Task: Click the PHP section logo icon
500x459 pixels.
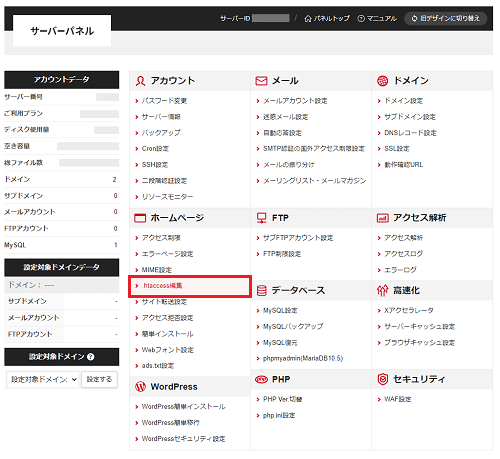Action: point(261,379)
